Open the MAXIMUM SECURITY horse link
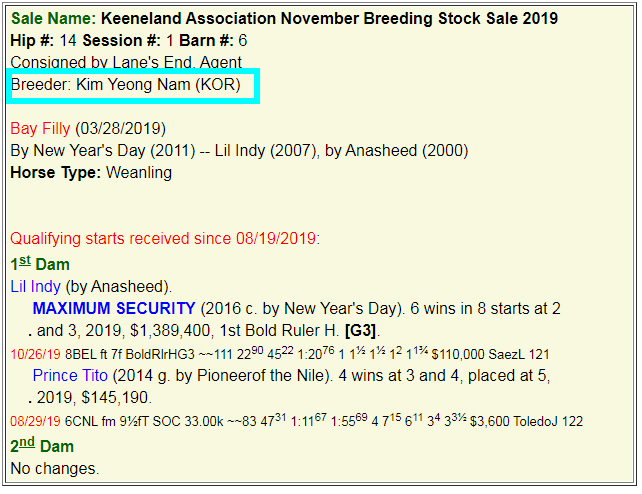642x494 pixels. point(114,308)
